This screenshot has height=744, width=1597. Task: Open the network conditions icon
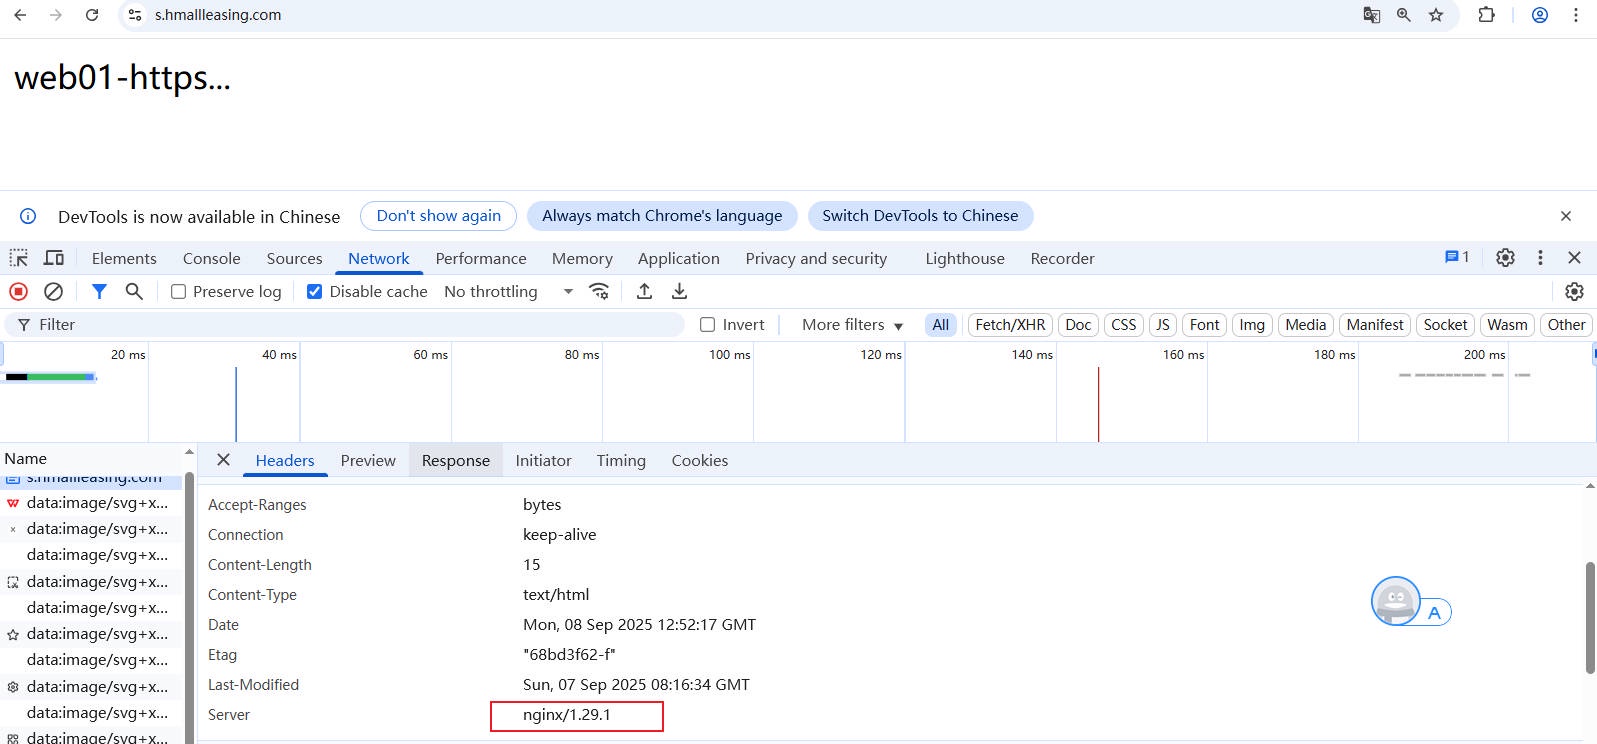[599, 291]
